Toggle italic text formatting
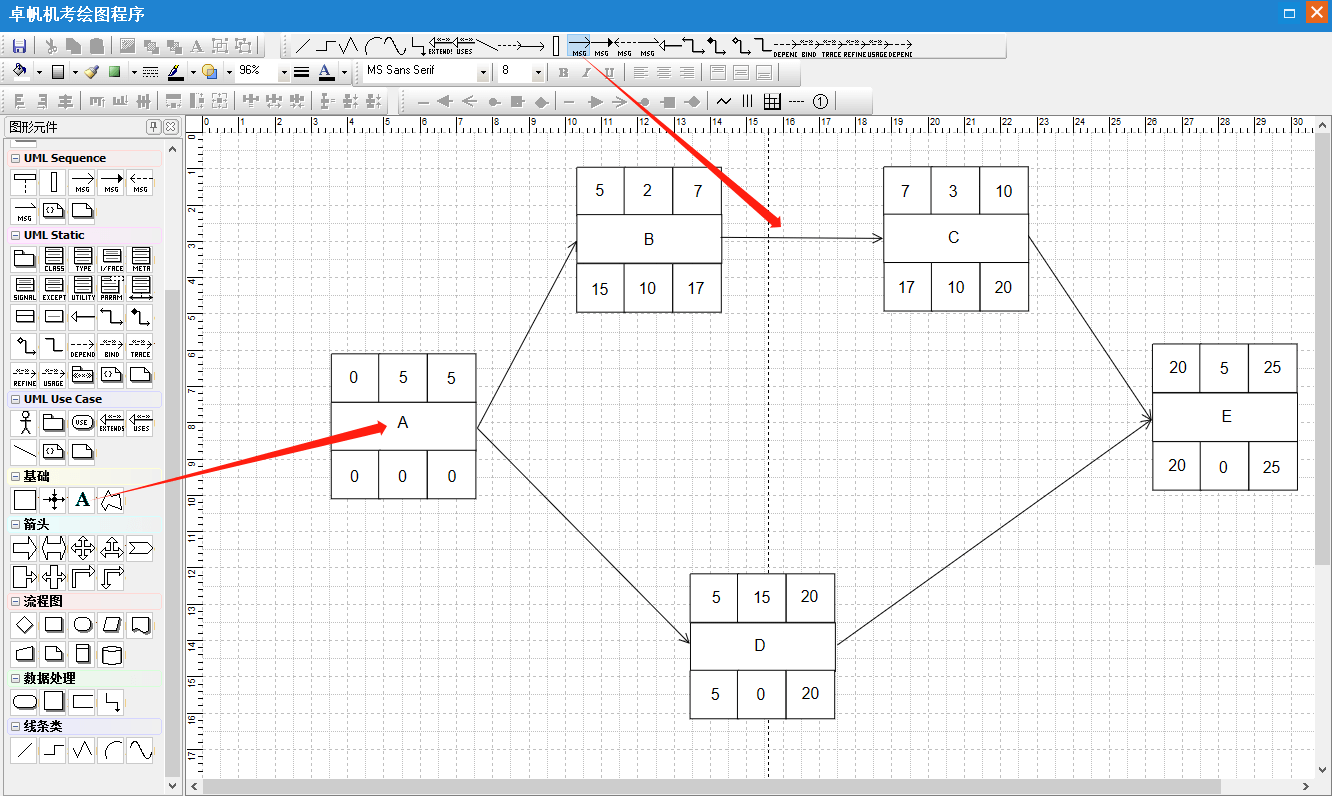This screenshot has width=1332, height=796. click(586, 72)
